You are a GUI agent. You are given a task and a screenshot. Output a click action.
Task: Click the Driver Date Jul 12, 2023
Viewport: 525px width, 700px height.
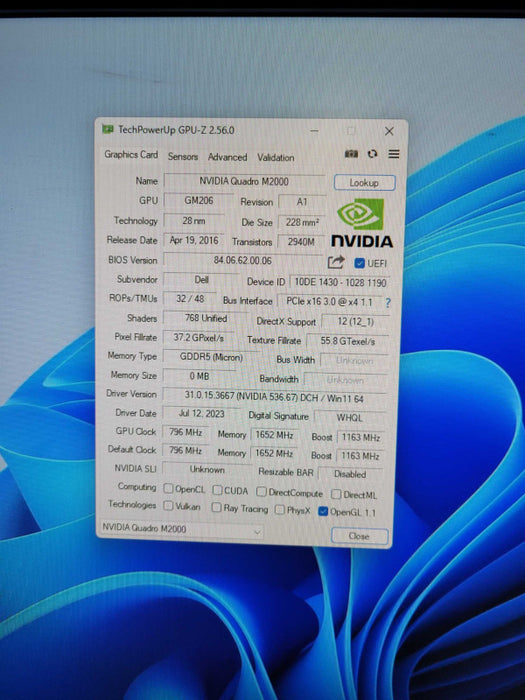(201, 414)
